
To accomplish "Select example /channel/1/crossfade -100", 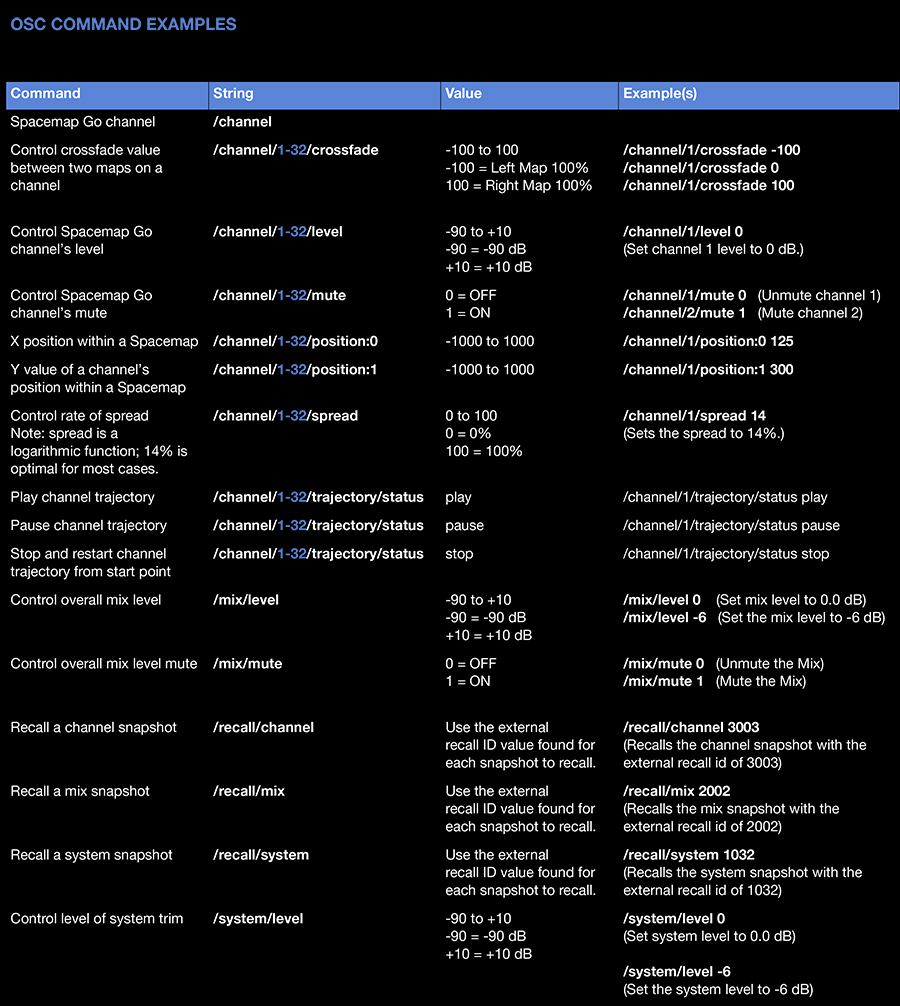I will coord(711,150).
